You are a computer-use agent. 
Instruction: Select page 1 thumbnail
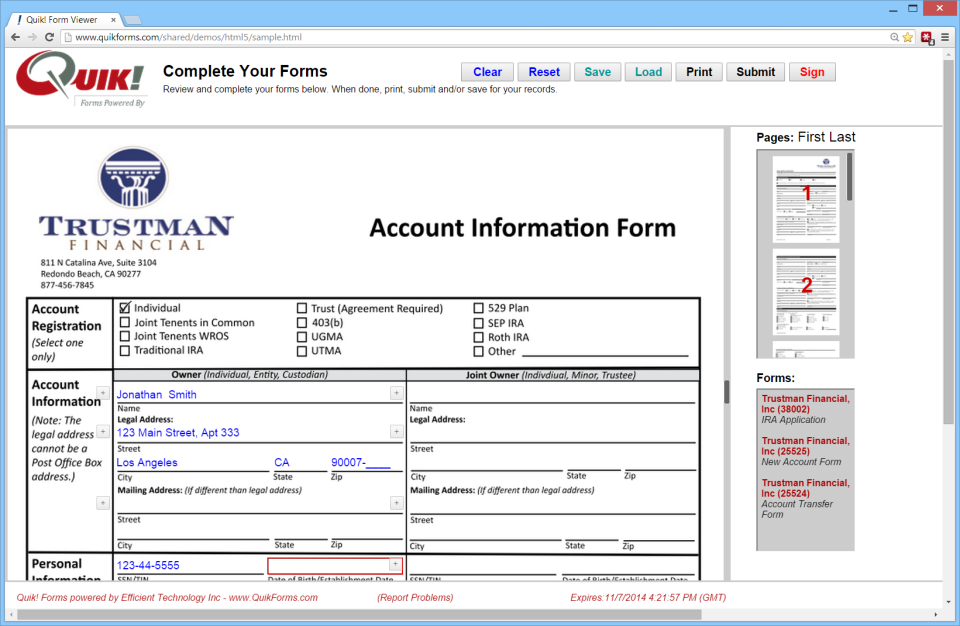[x=806, y=199]
